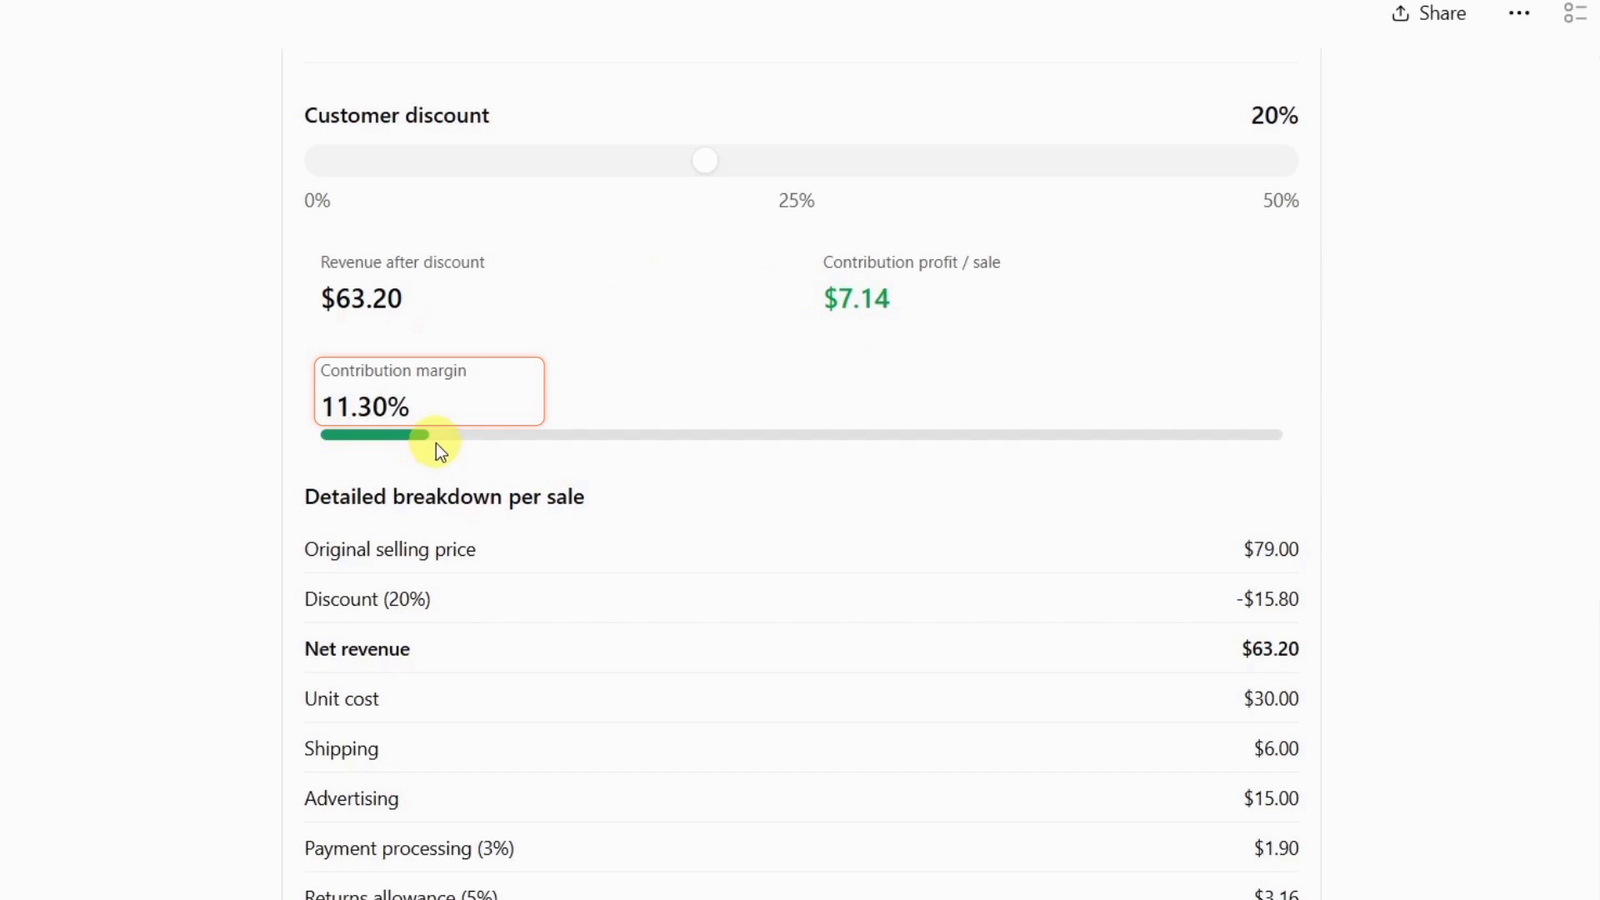1600x900 pixels.
Task: Click the $1.90 payment processing value
Action: pyautogui.click(x=1276, y=849)
